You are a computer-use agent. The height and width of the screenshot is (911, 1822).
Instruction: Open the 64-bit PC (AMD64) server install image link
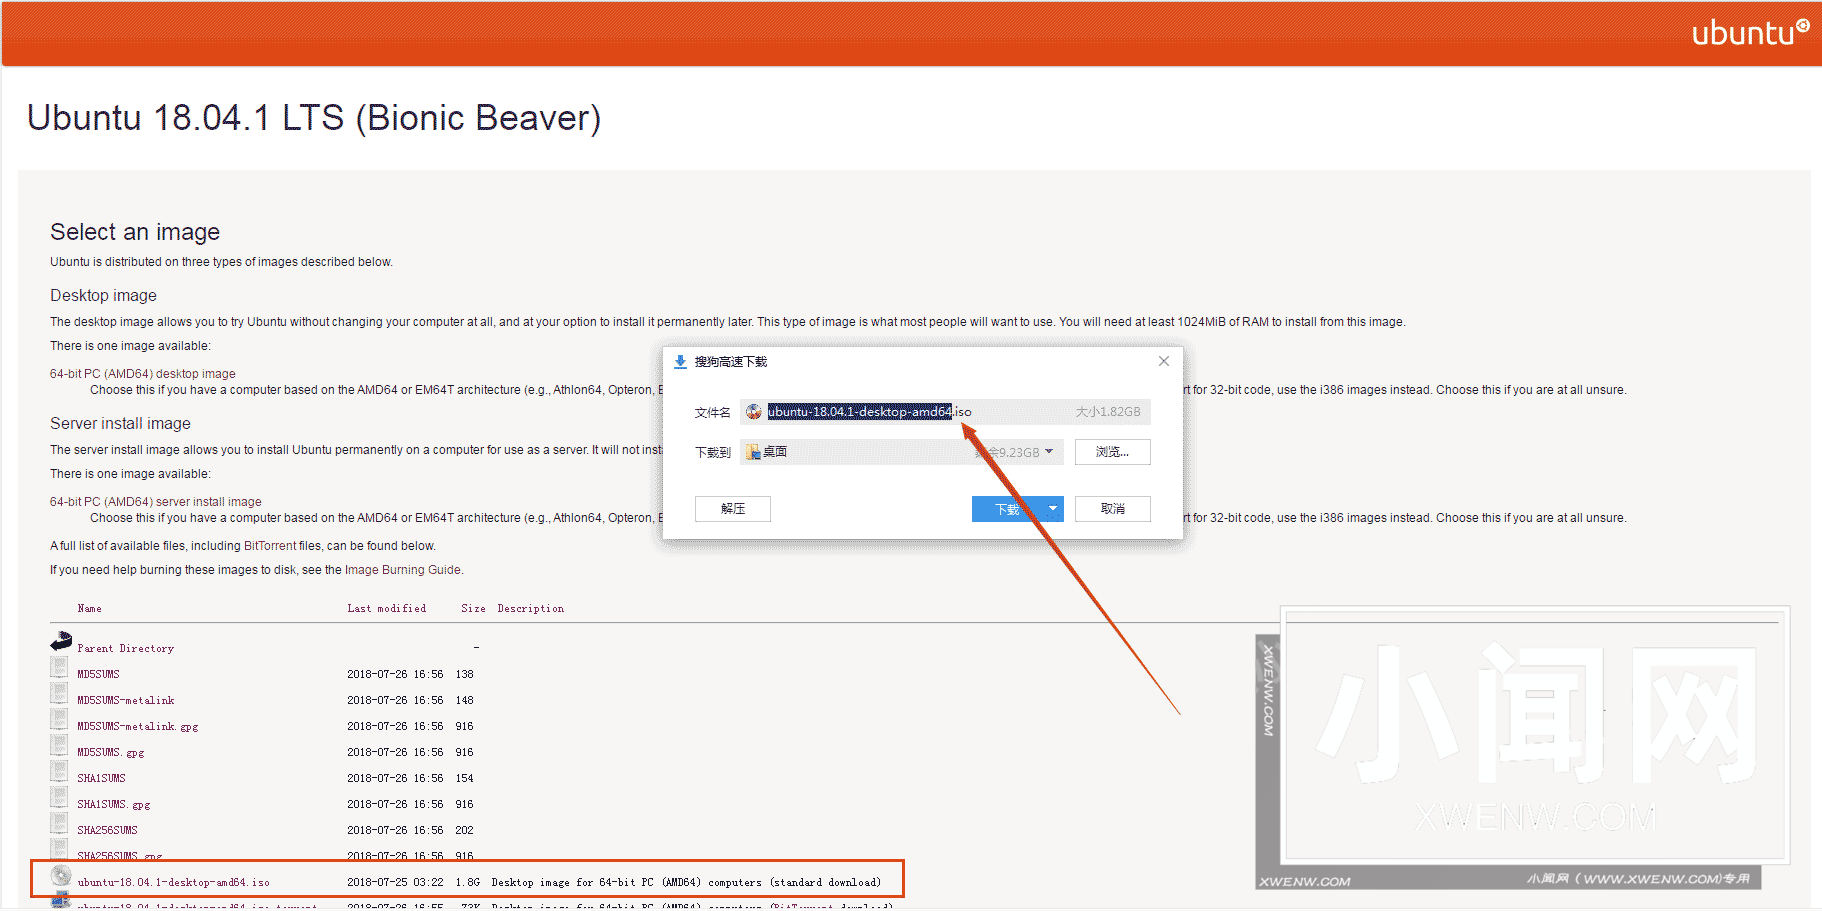click(x=156, y=502)
